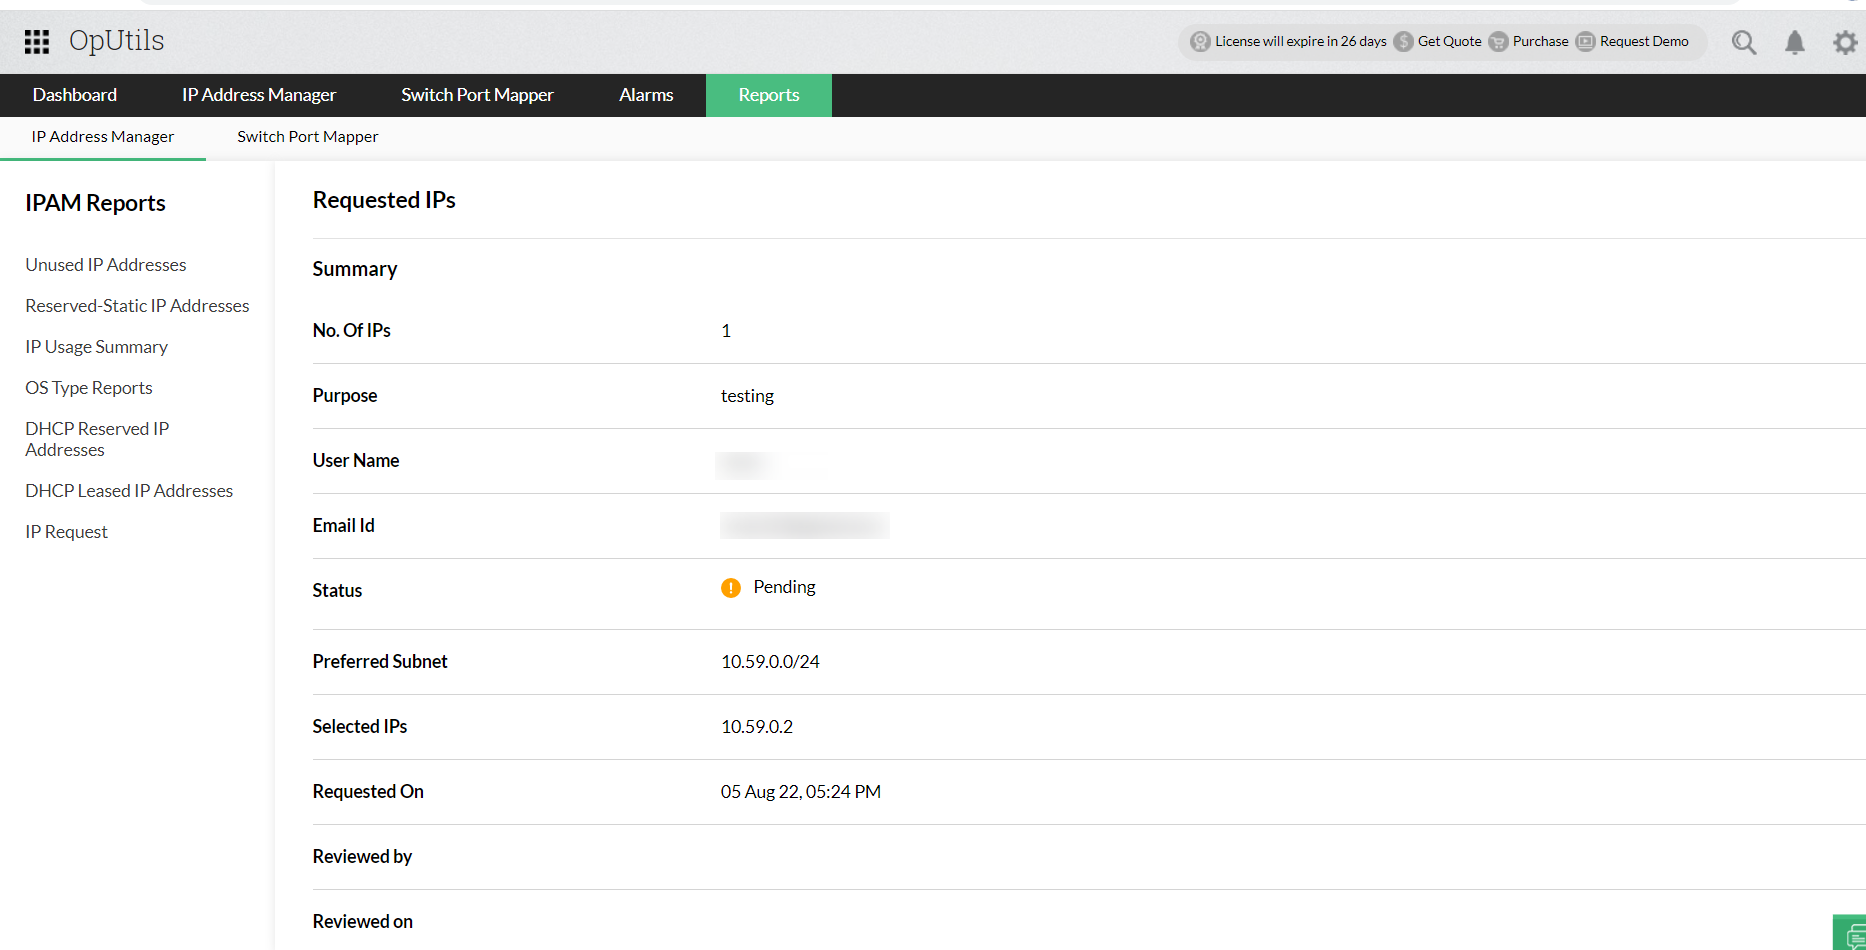Click the Summary section heading
Screen dimensions: 1866x950
pos(355,269)
